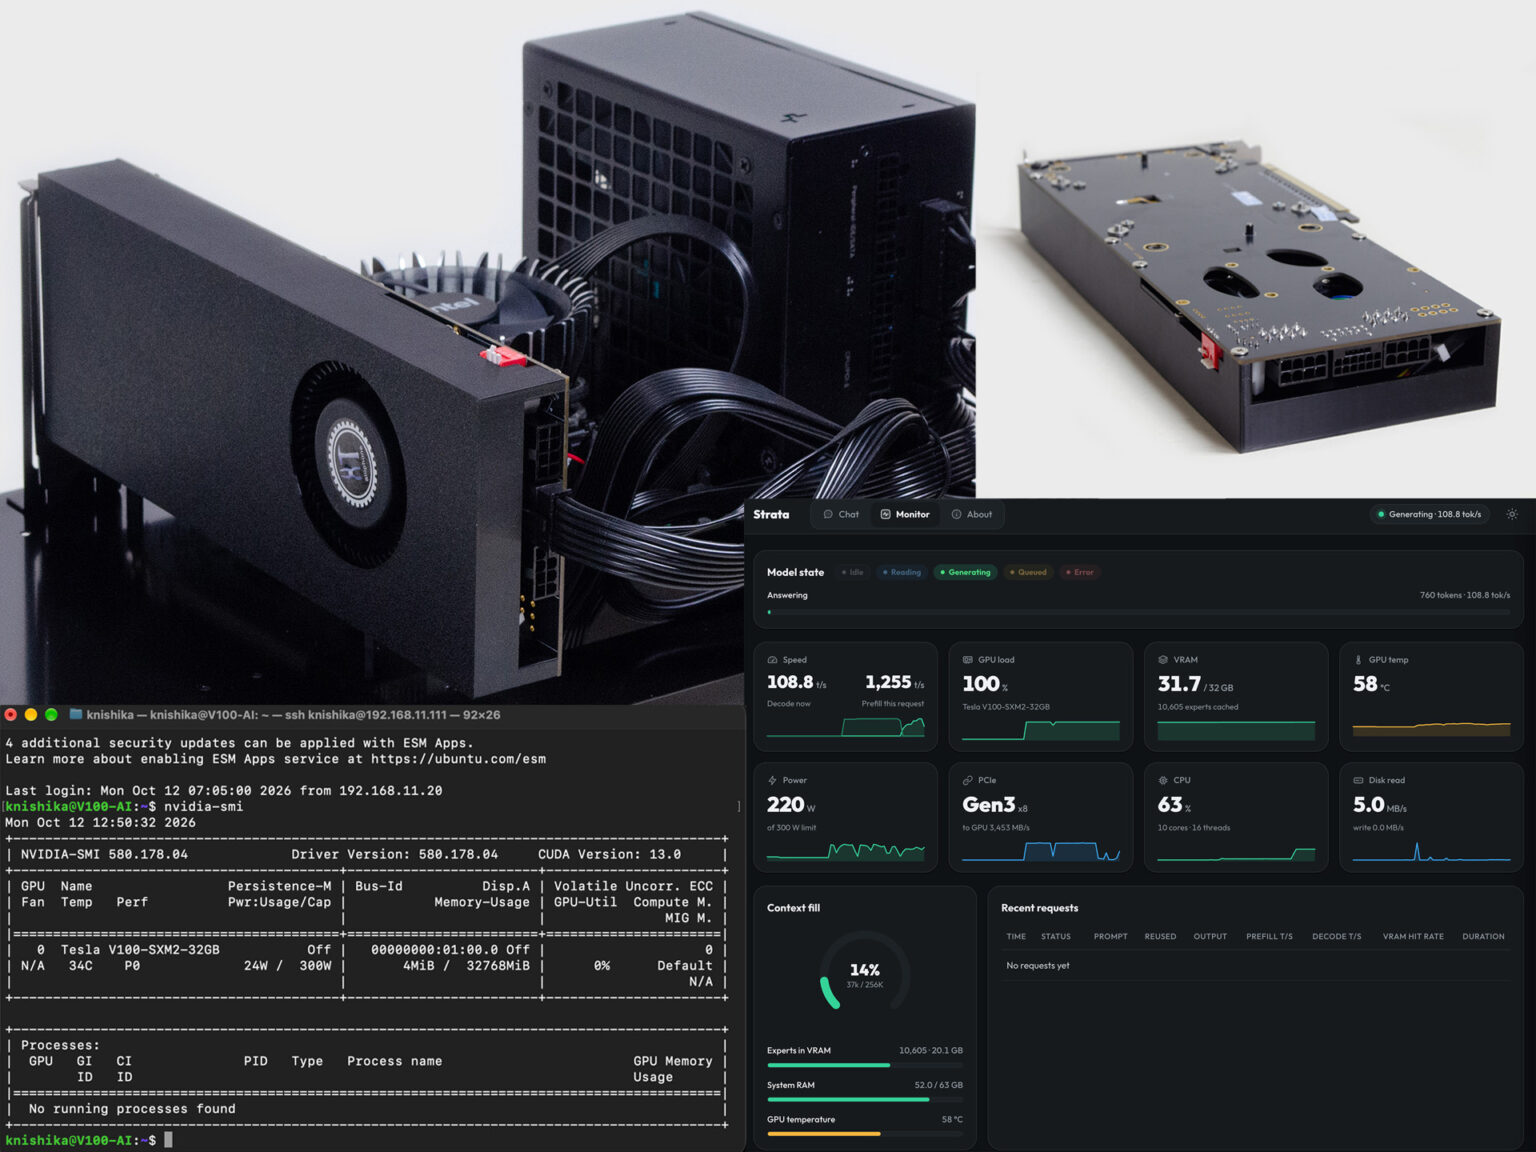
Task: Click the 14% context fill gauge
Action: pos(865,973)
